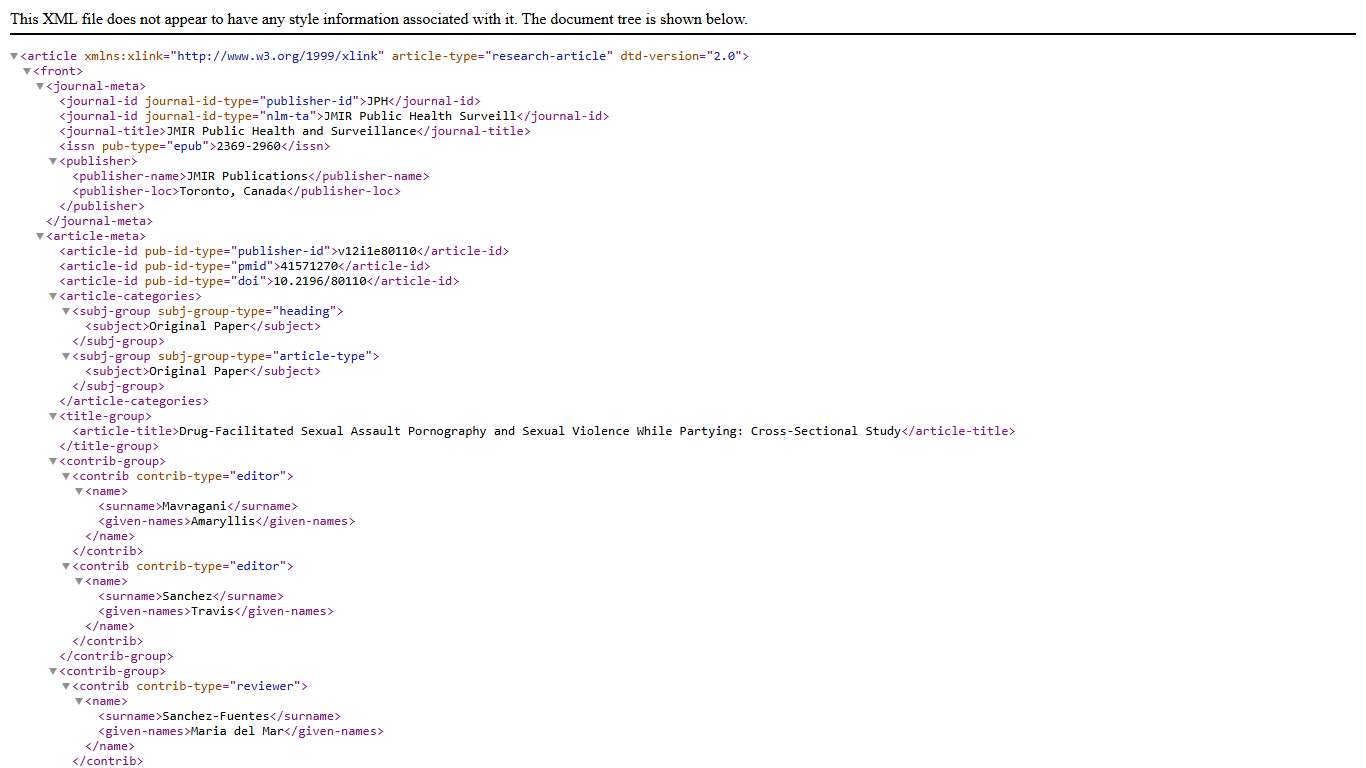Collapse the title-group node
Image resolution: width=1366 pixels, height=768 pixels.
click(53, 417)
